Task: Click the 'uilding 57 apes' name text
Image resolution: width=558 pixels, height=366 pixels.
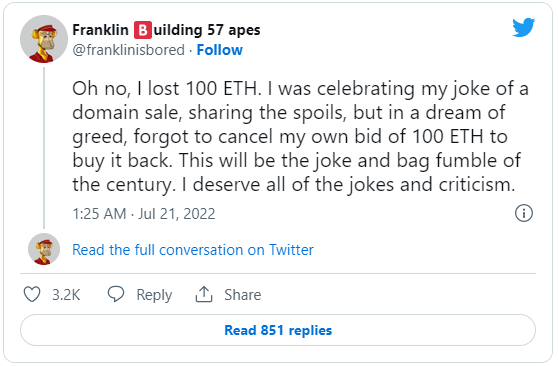Action: [x=207, y=30]
